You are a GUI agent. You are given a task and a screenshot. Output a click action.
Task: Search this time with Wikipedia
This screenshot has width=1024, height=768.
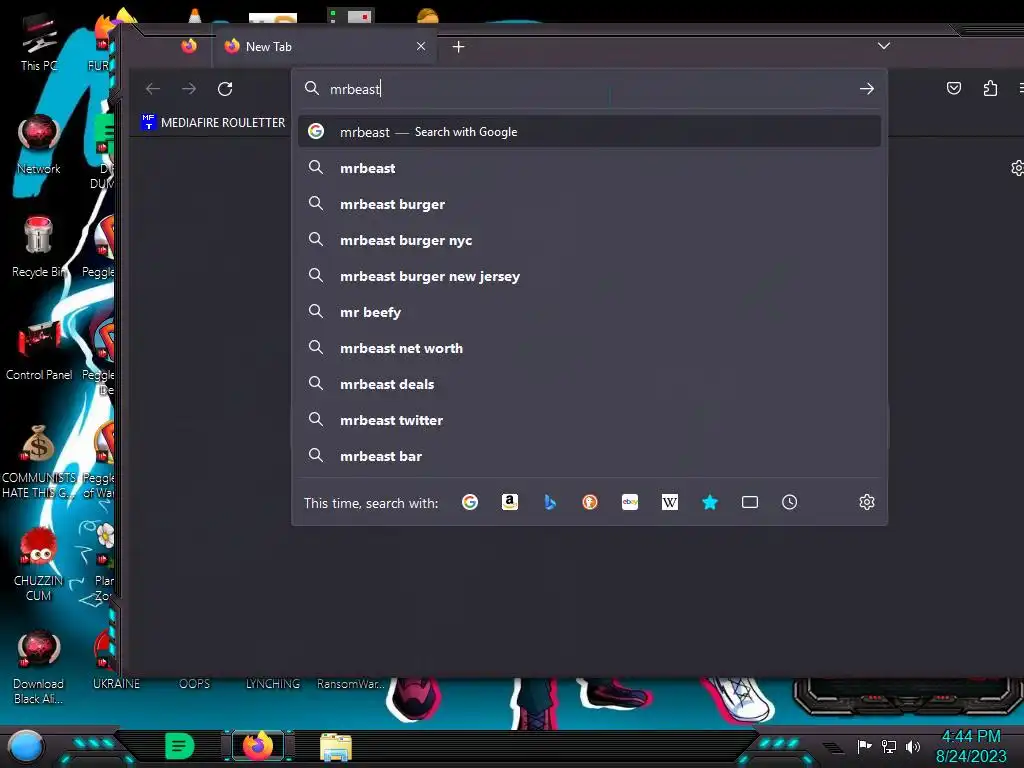pos(669,502)
